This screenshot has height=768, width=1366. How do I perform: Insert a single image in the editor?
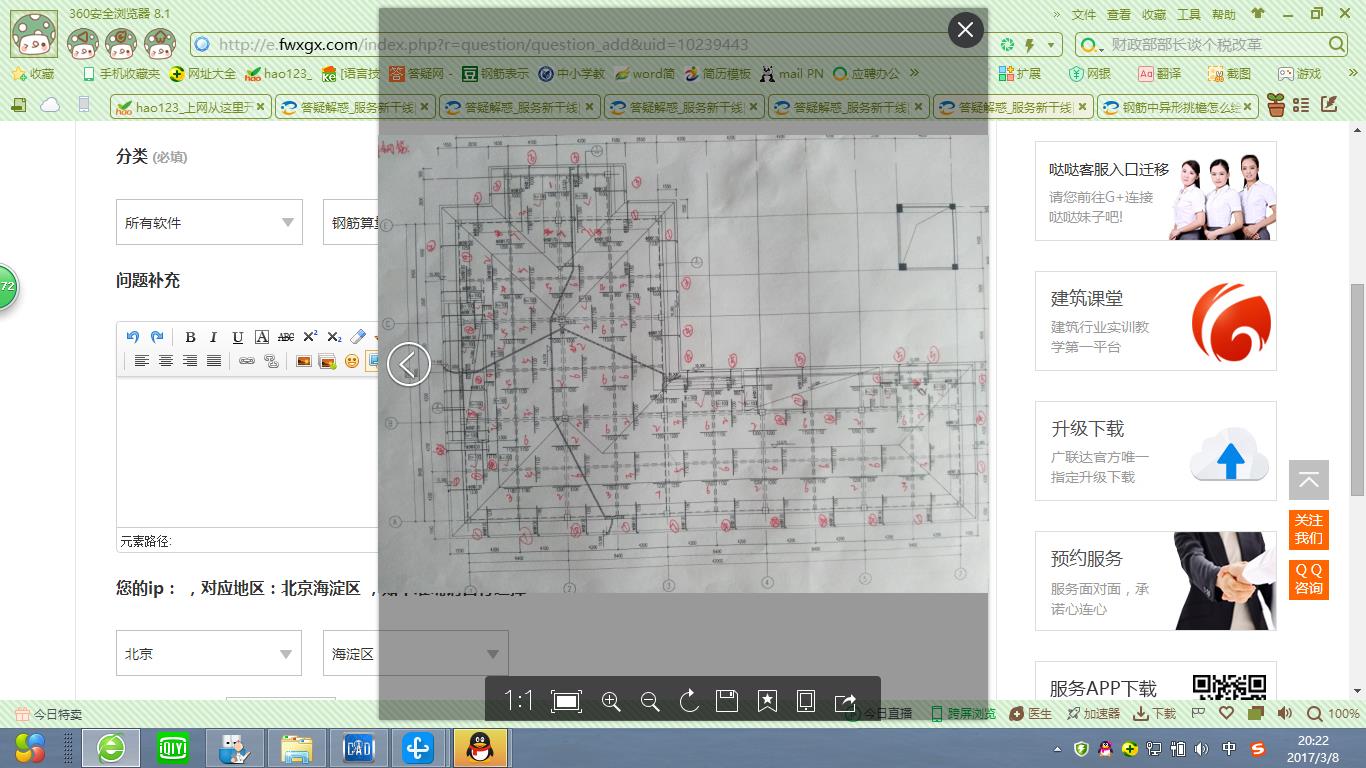[x=304, y=361]
